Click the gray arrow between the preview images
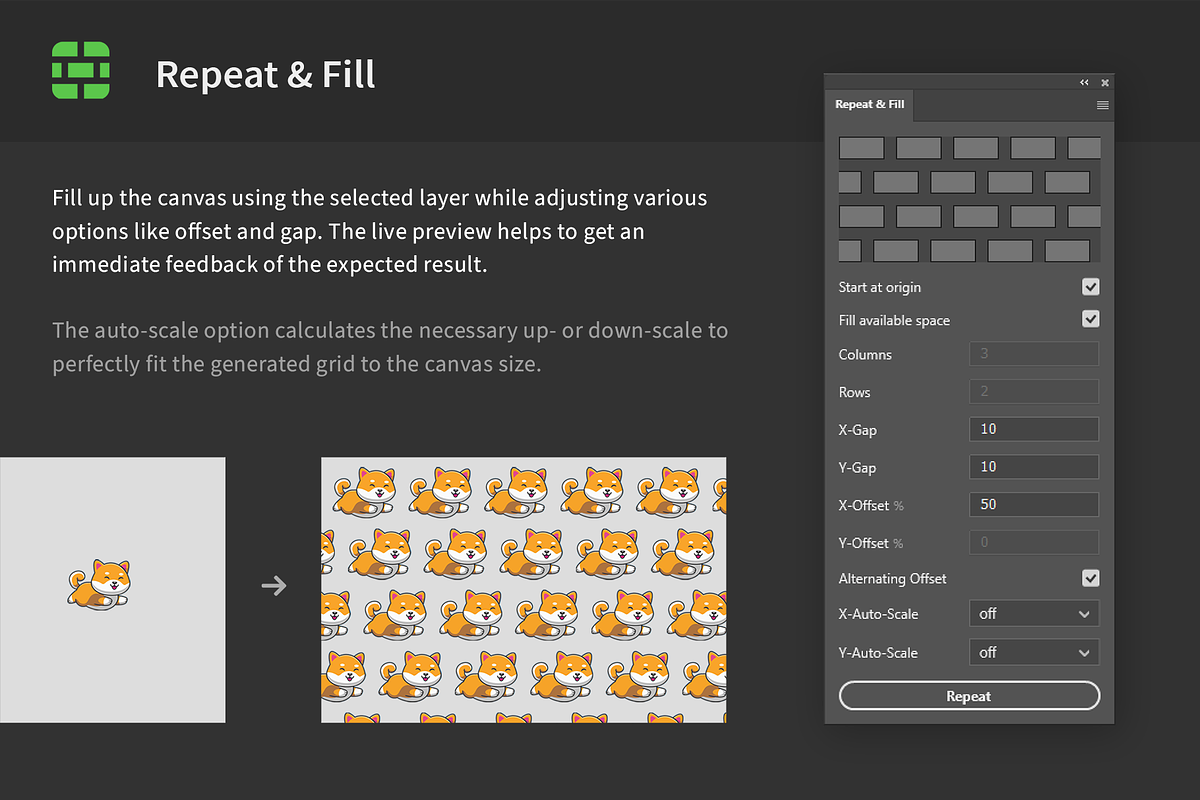This screenshot has height=800, width=1200. [x=273, y=586]
